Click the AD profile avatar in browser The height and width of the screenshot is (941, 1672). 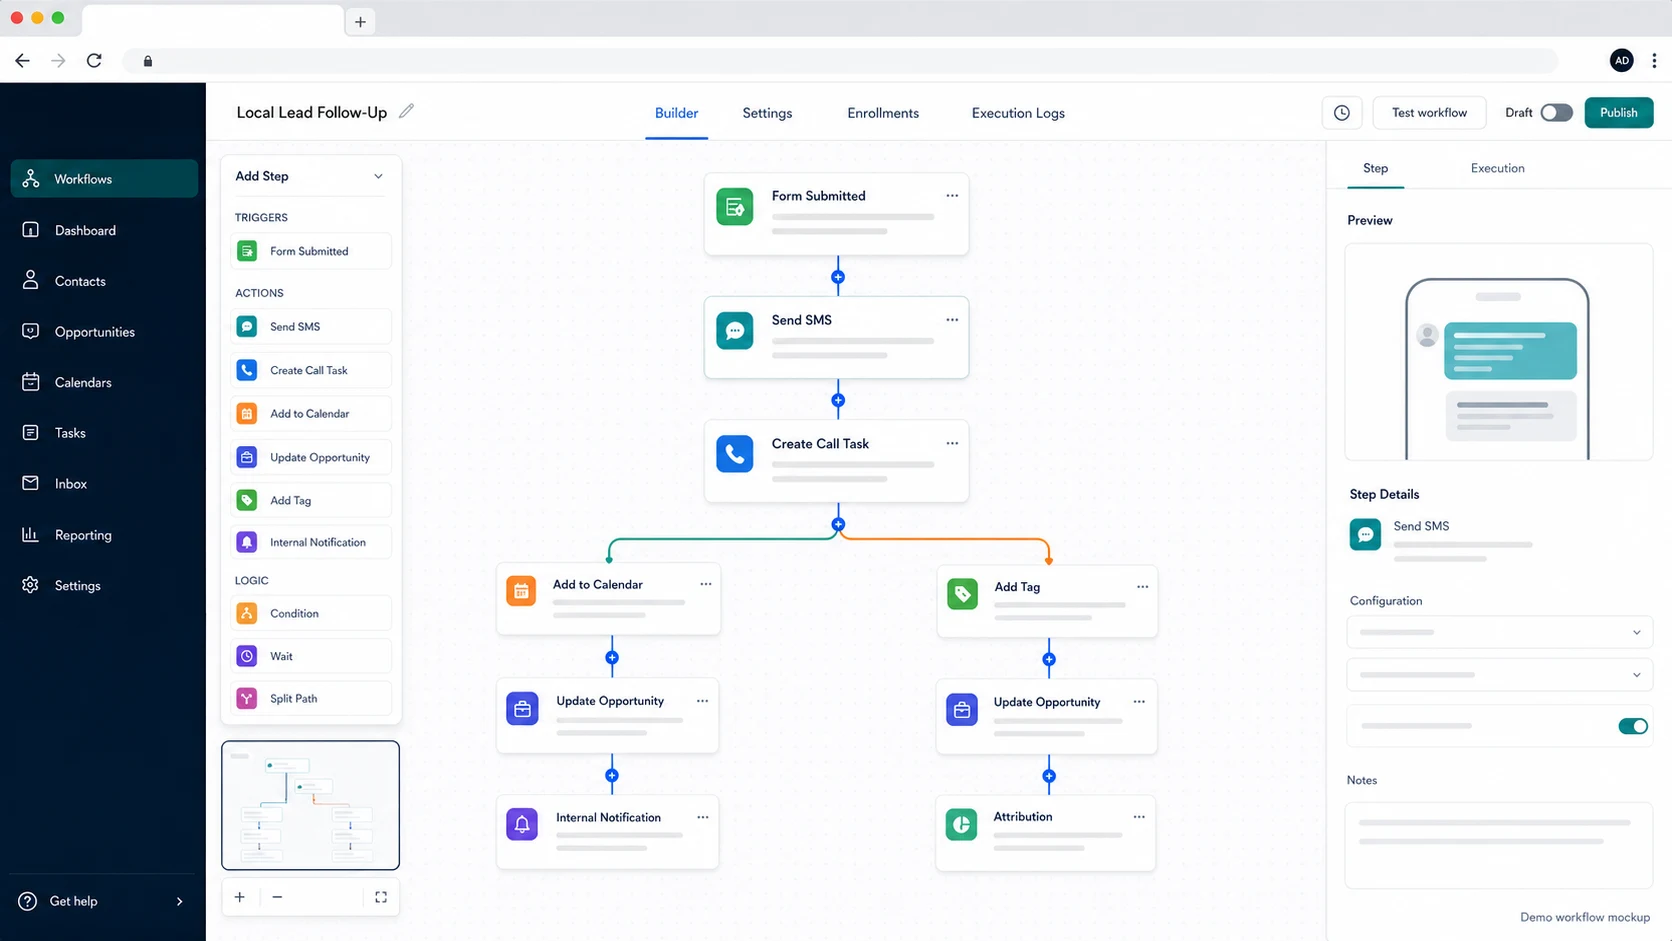click(x=1622, y=61)
